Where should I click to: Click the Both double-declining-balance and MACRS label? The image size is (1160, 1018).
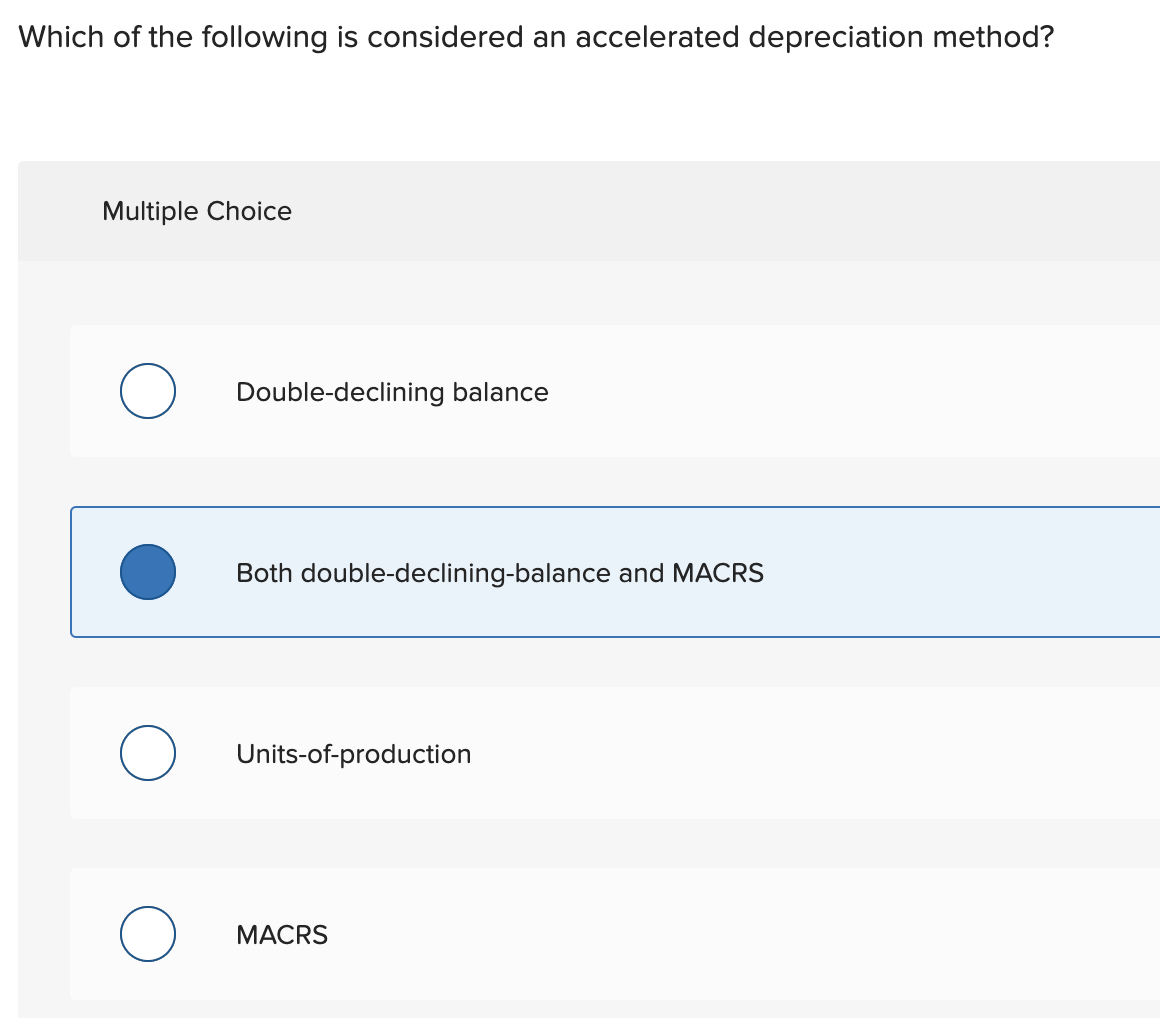[x=499, y=573]
